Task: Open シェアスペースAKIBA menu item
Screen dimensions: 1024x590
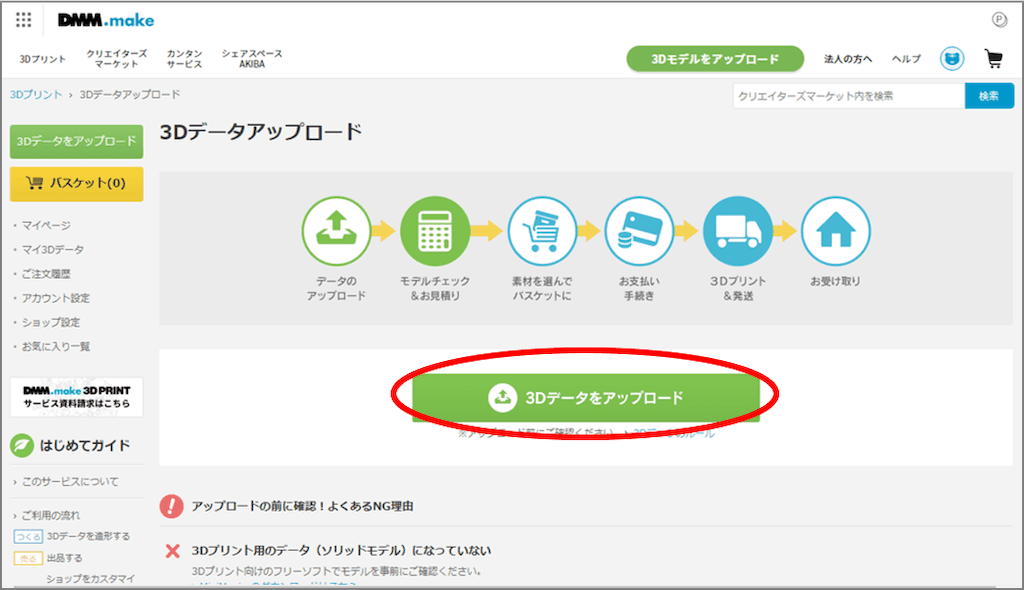Action: pos(252,59)
